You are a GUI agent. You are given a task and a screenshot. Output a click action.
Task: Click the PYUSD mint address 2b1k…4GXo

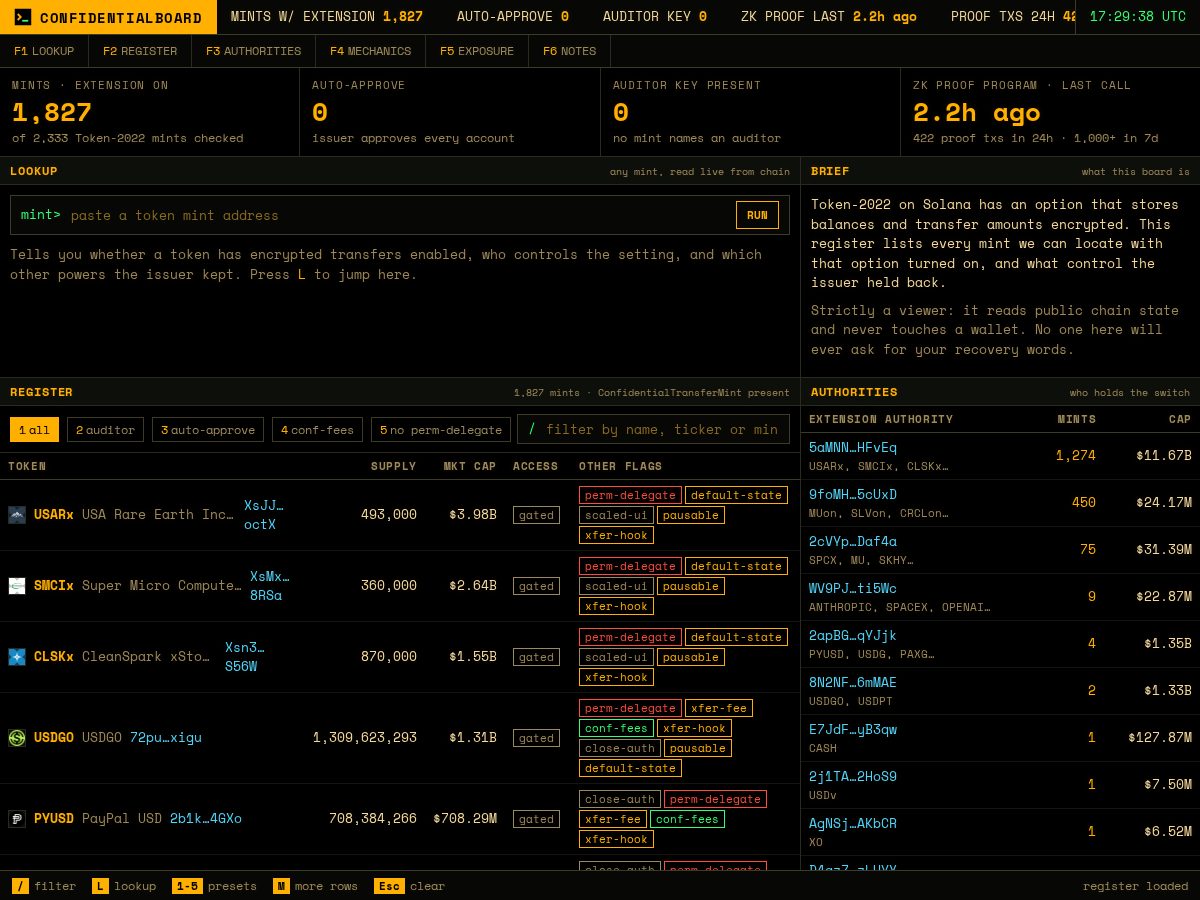(x=206, y=819)
